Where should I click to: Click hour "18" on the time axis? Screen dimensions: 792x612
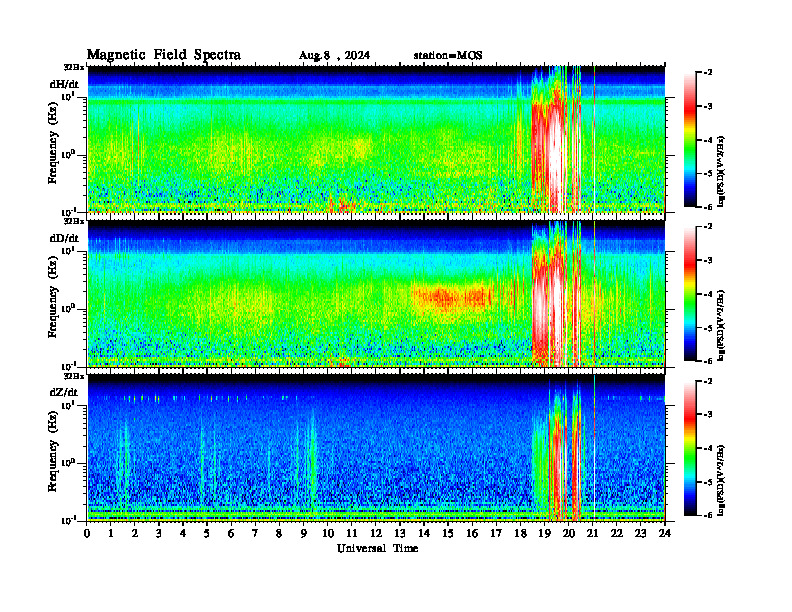point(520,533)
